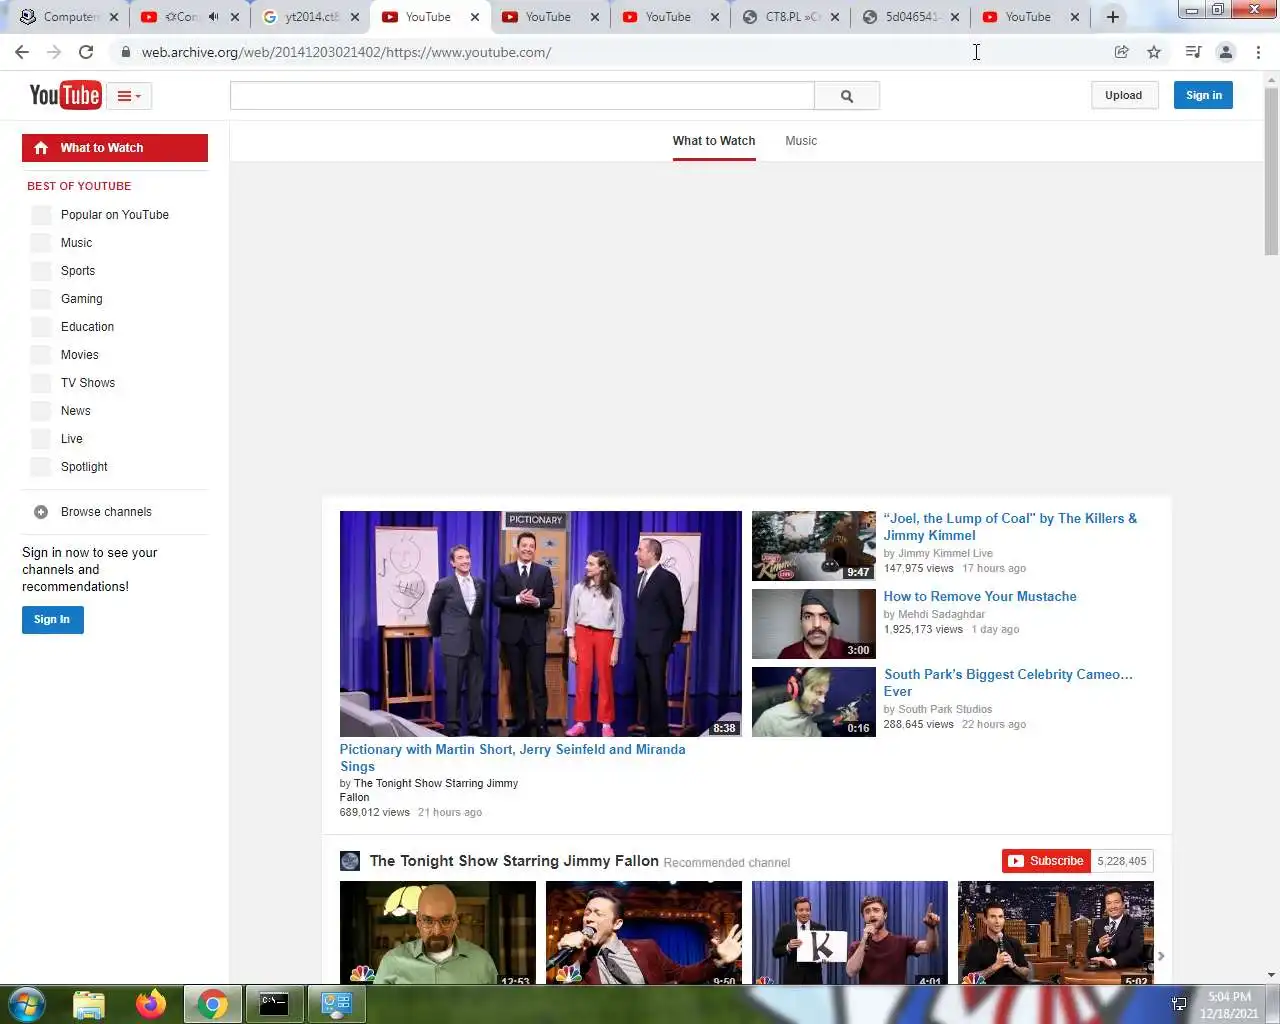Subscribe to The Tonight Show channel
The height and width of the screenshot is (1024, 1280).
pyautogui.click(x=1046, y=861)
